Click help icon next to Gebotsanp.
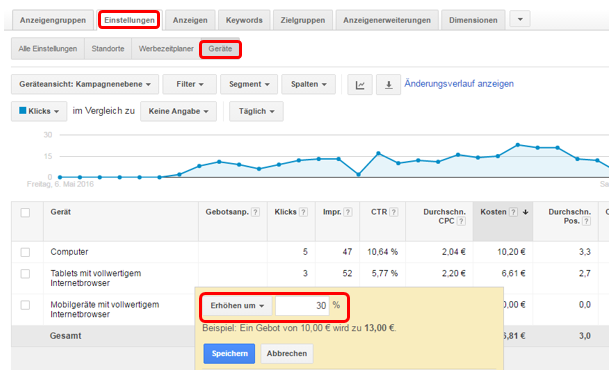616x370 pixels. [x=256, y=212]
